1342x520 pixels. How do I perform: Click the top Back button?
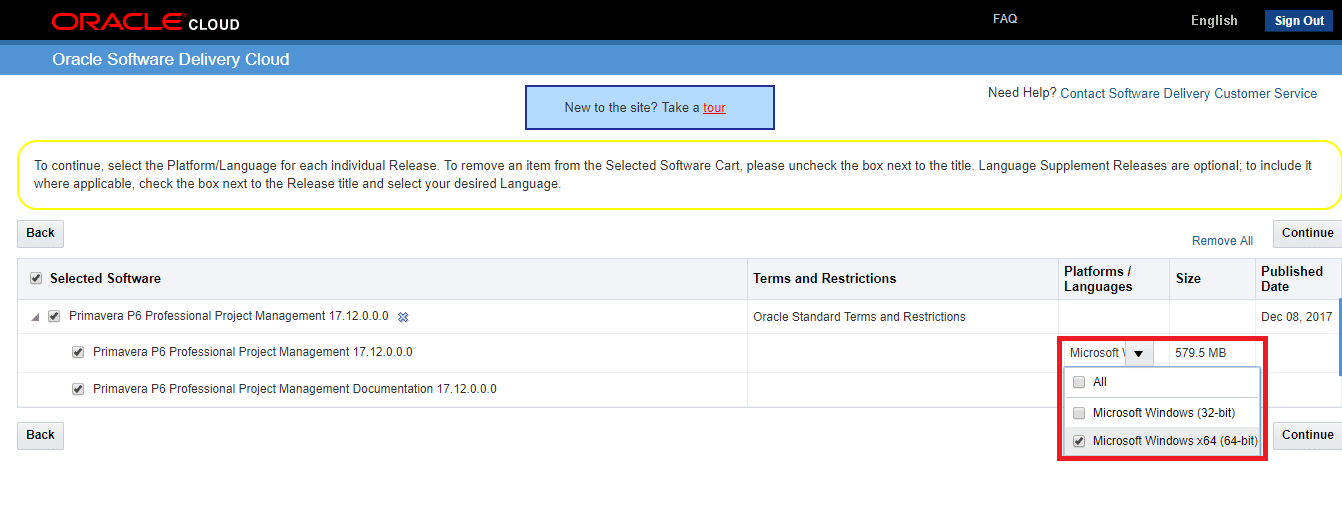click(x=41, y=233)
